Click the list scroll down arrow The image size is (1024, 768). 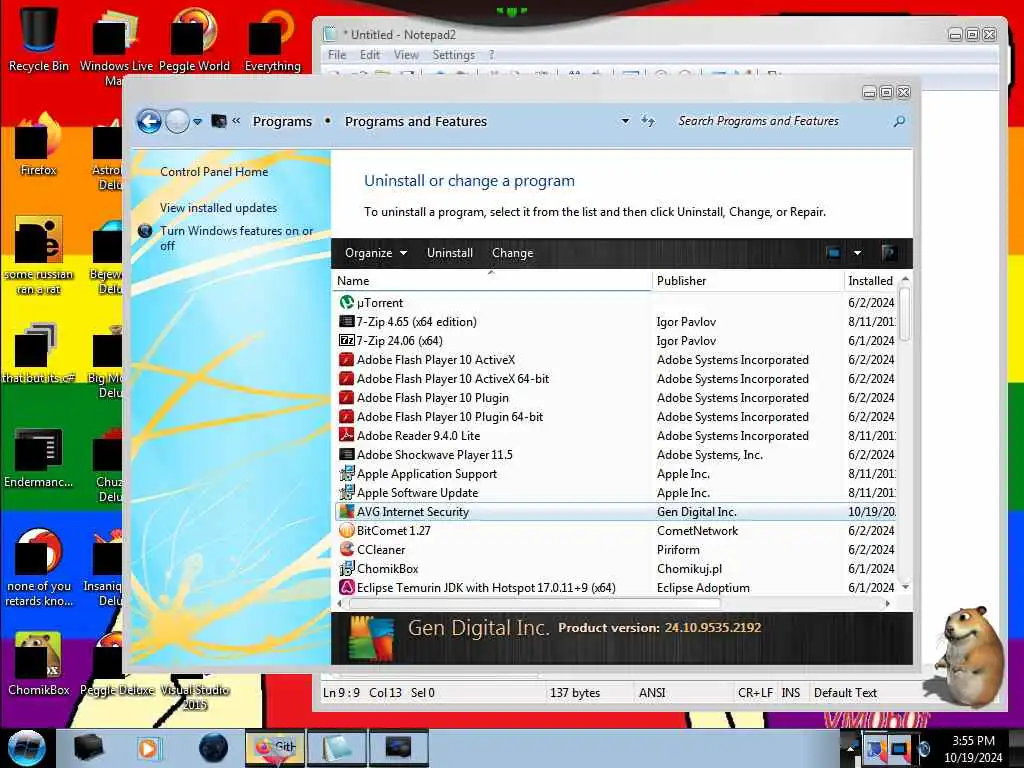click(x=904, y=587)
